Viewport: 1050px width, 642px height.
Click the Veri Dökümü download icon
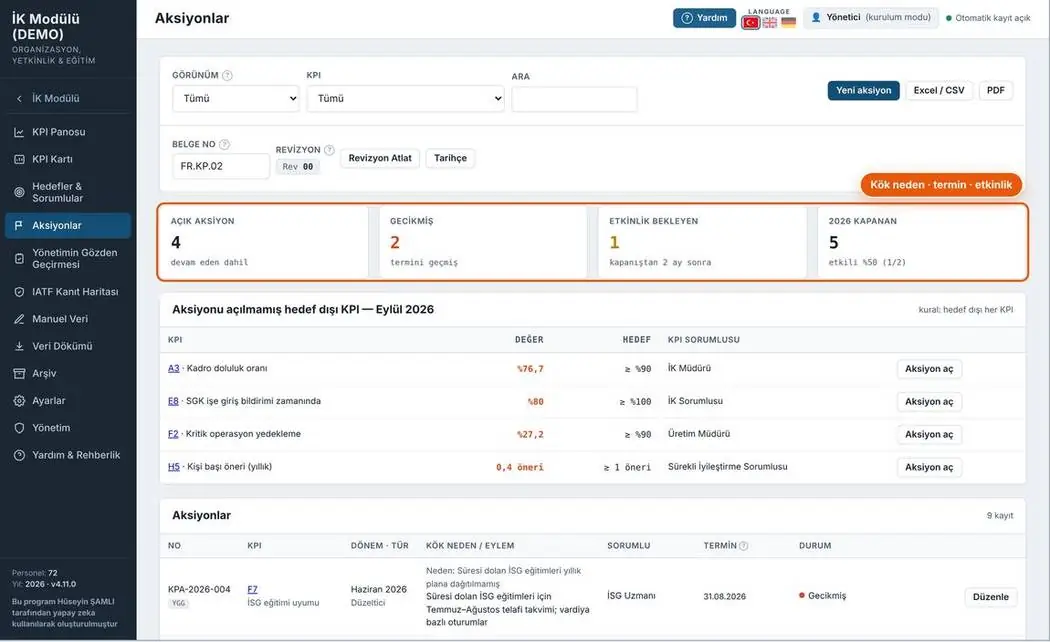[19, 346]
